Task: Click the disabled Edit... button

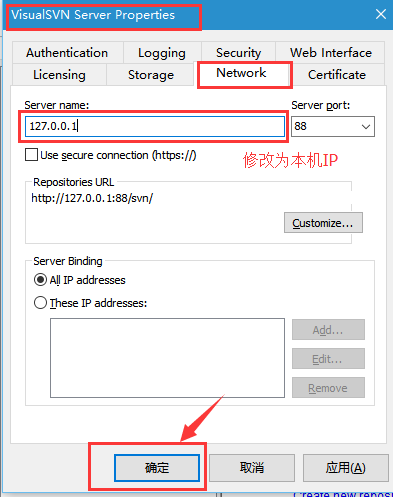Action: [328, 359]
